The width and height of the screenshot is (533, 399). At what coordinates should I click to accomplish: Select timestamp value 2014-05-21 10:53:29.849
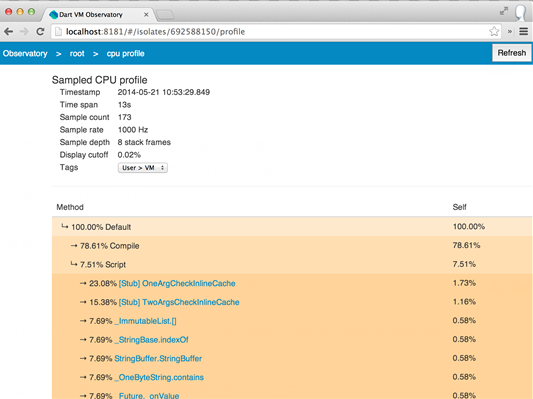164,92
